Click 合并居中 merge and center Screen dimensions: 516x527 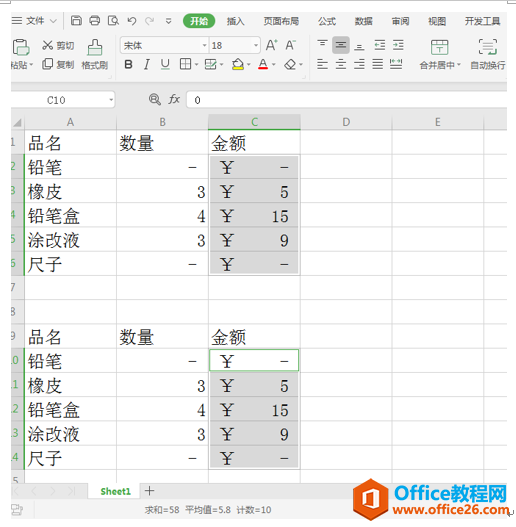(440, 54)
